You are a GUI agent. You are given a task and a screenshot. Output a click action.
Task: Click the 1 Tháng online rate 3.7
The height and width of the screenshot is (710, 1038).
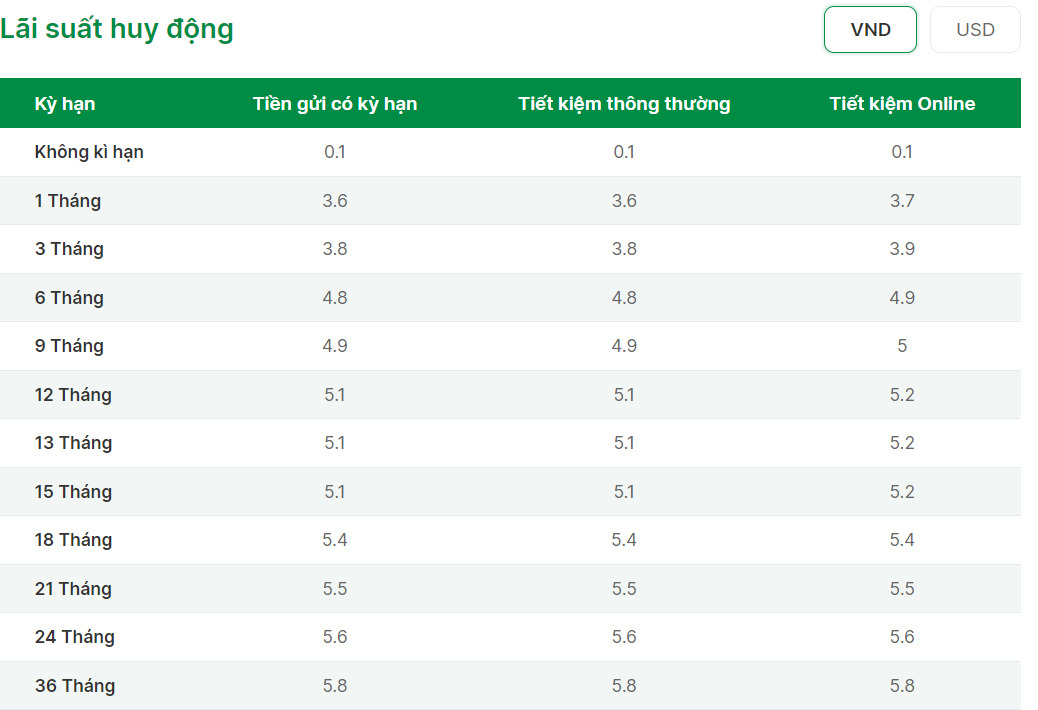(902, 200)
